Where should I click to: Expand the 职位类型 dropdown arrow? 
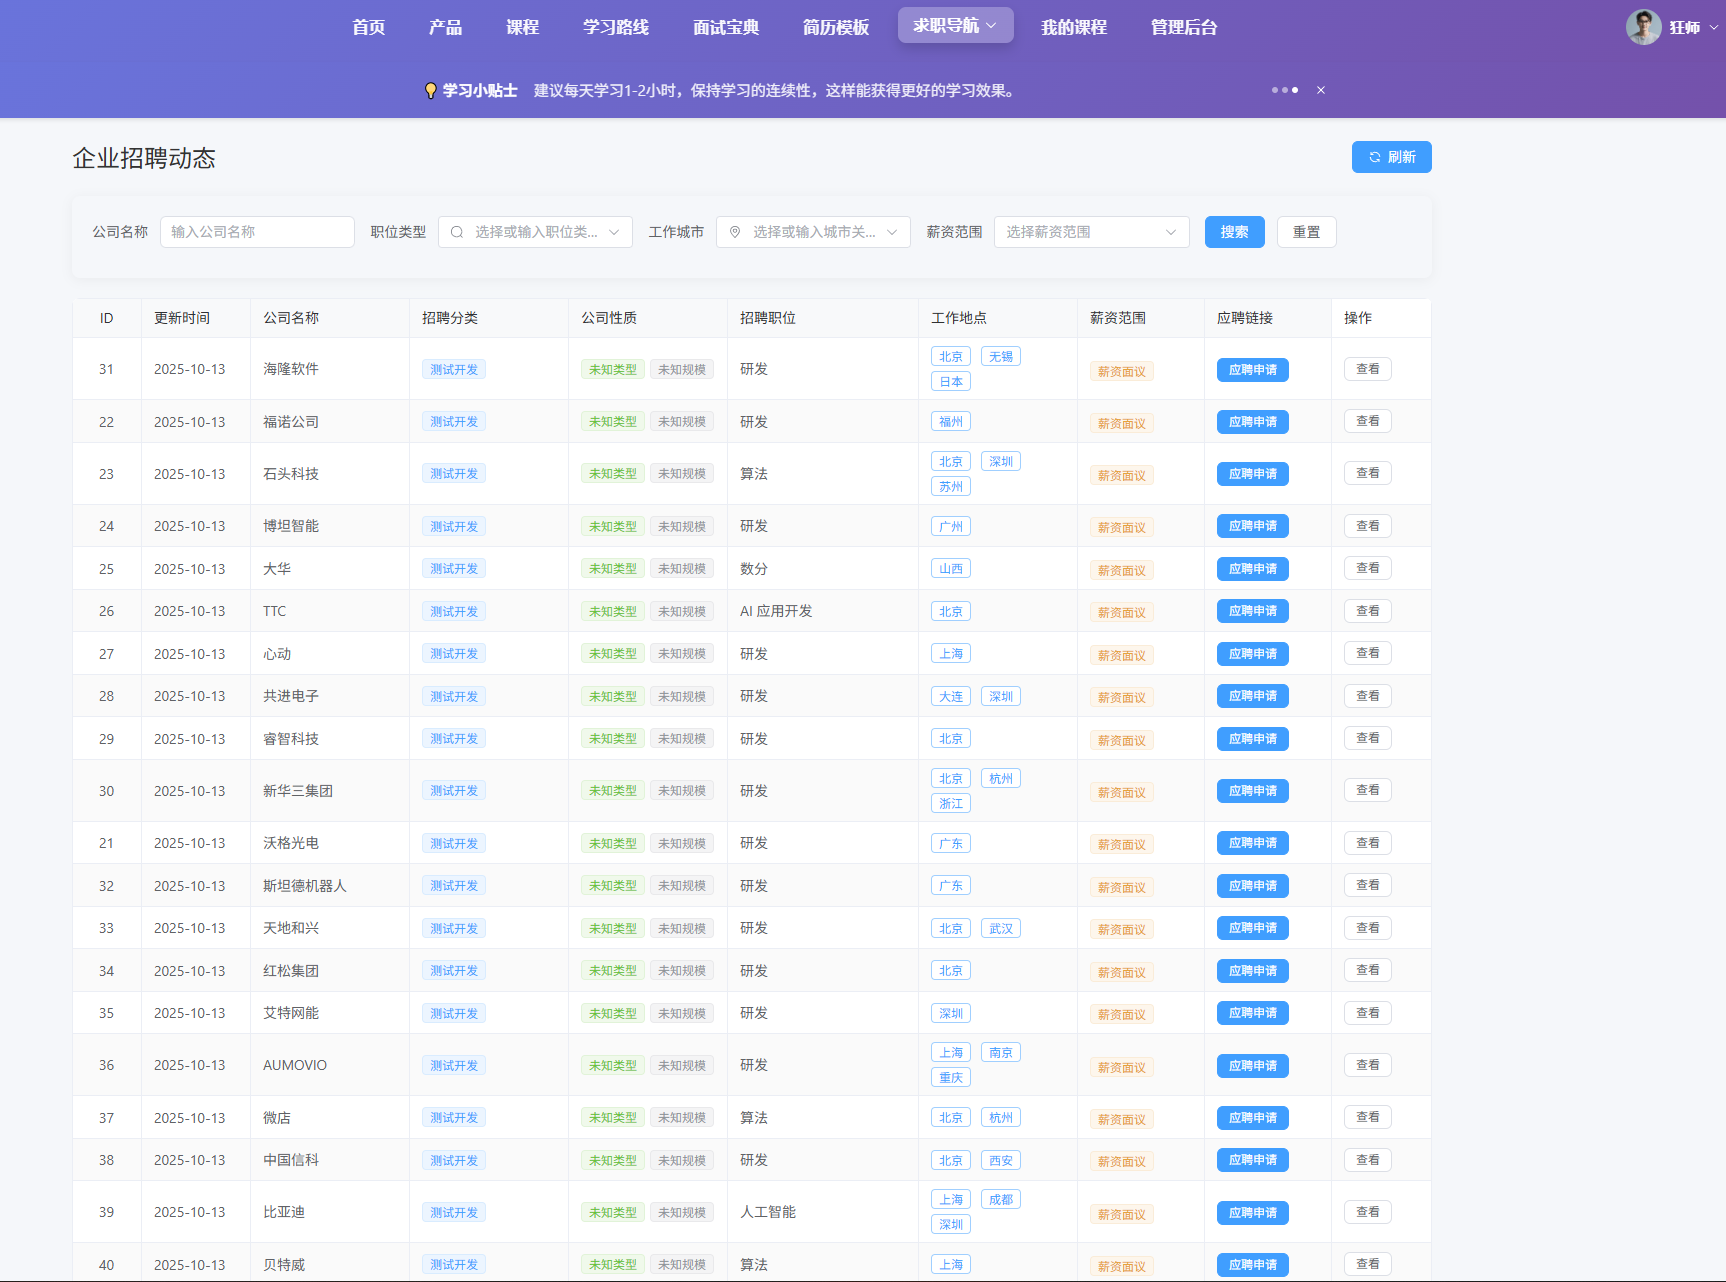[x=614, y=232]
